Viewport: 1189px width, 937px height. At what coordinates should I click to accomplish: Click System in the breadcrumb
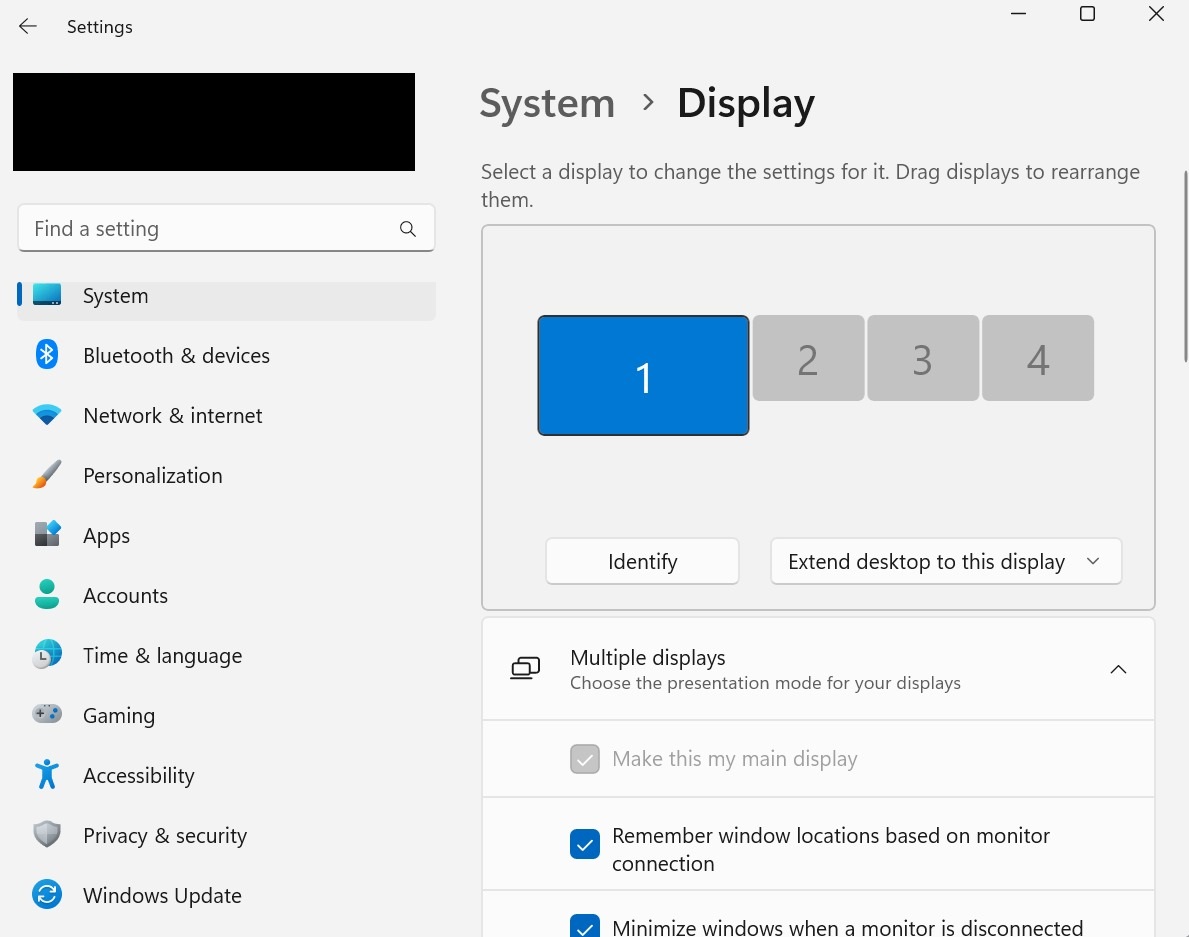547,104
